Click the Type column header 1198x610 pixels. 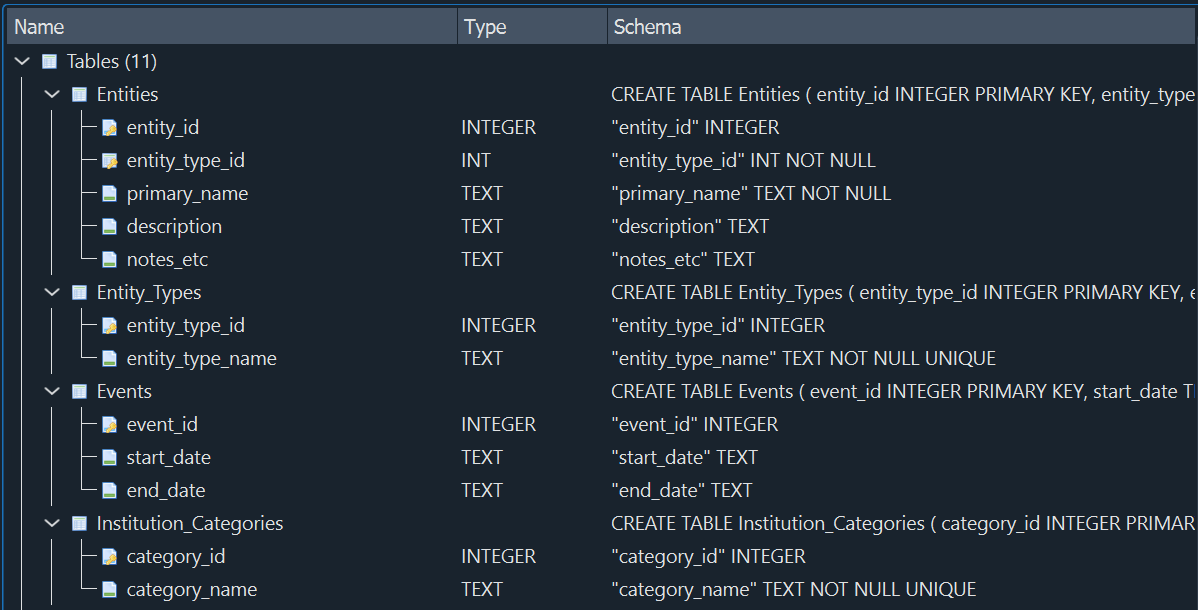pyautogui.click(x=533, y=27)
